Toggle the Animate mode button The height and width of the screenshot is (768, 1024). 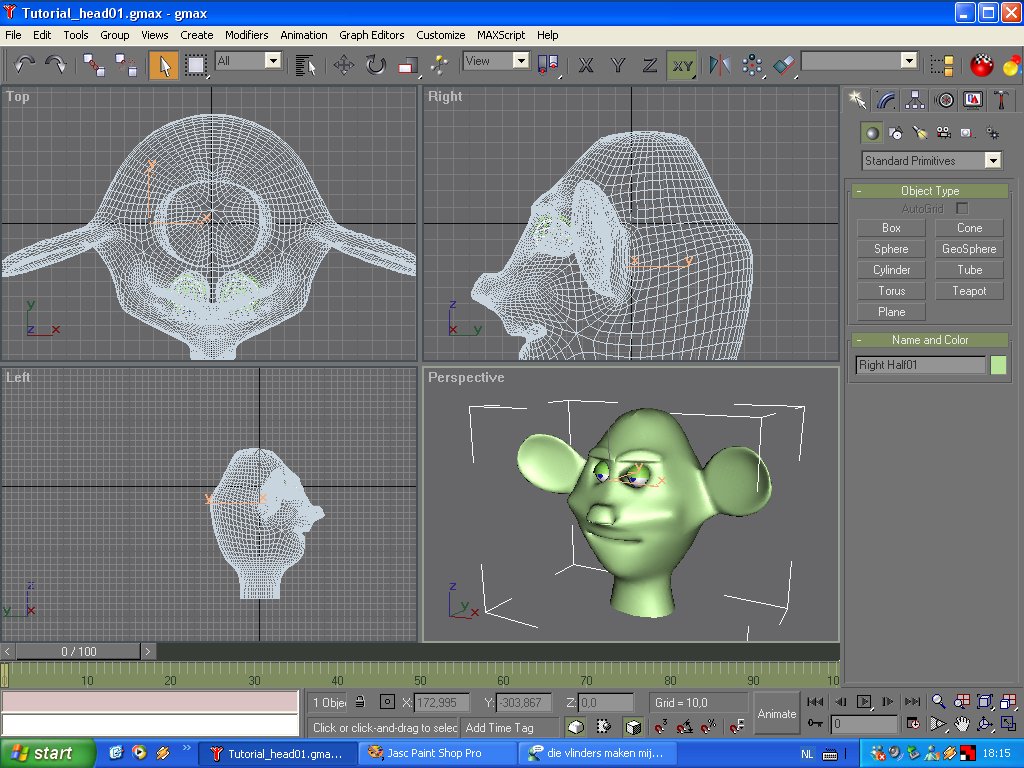777,714
